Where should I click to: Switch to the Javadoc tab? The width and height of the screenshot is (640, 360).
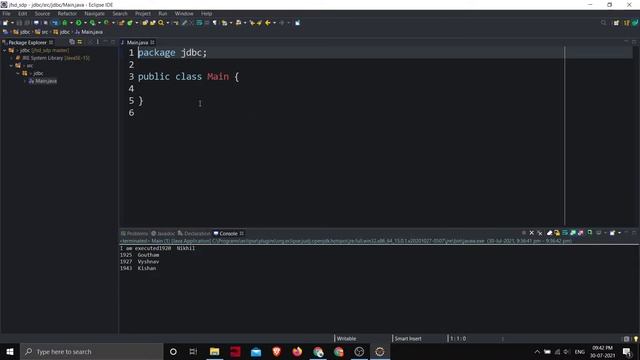tap(163, 233)
